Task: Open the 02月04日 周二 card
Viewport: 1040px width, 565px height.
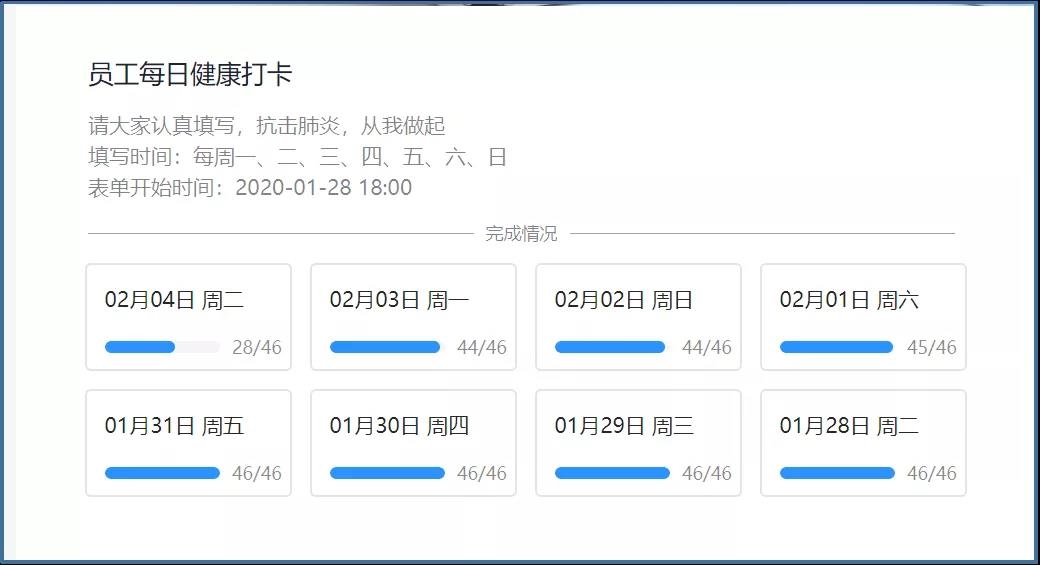Action: tap(188, 317)
